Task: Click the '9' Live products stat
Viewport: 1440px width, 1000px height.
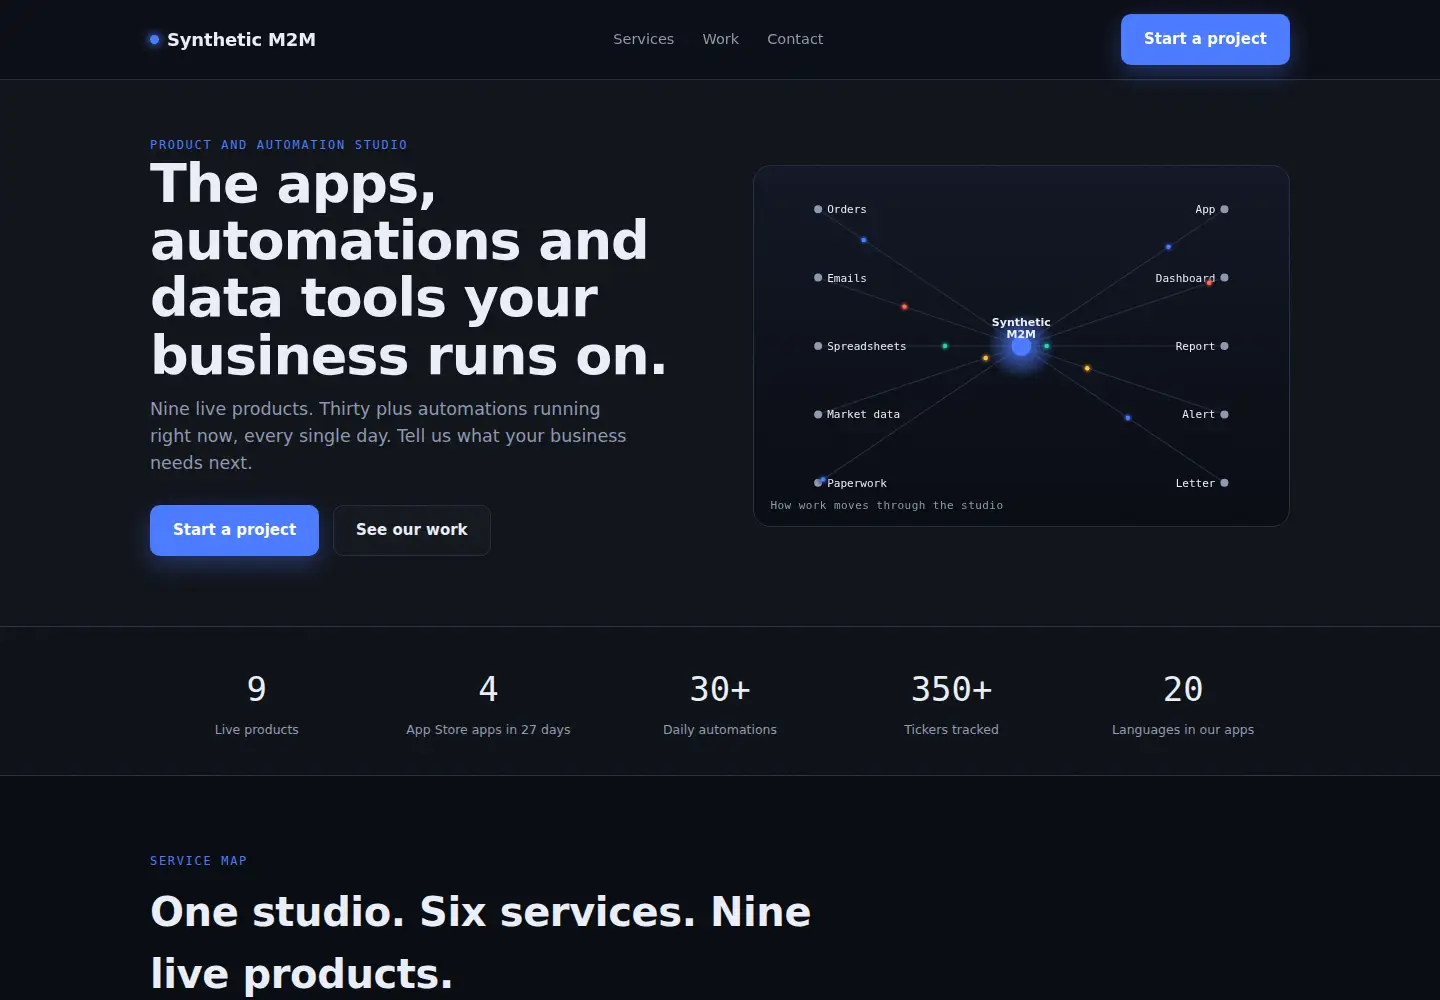Action: pyautogui.click(x=257, y=689)
